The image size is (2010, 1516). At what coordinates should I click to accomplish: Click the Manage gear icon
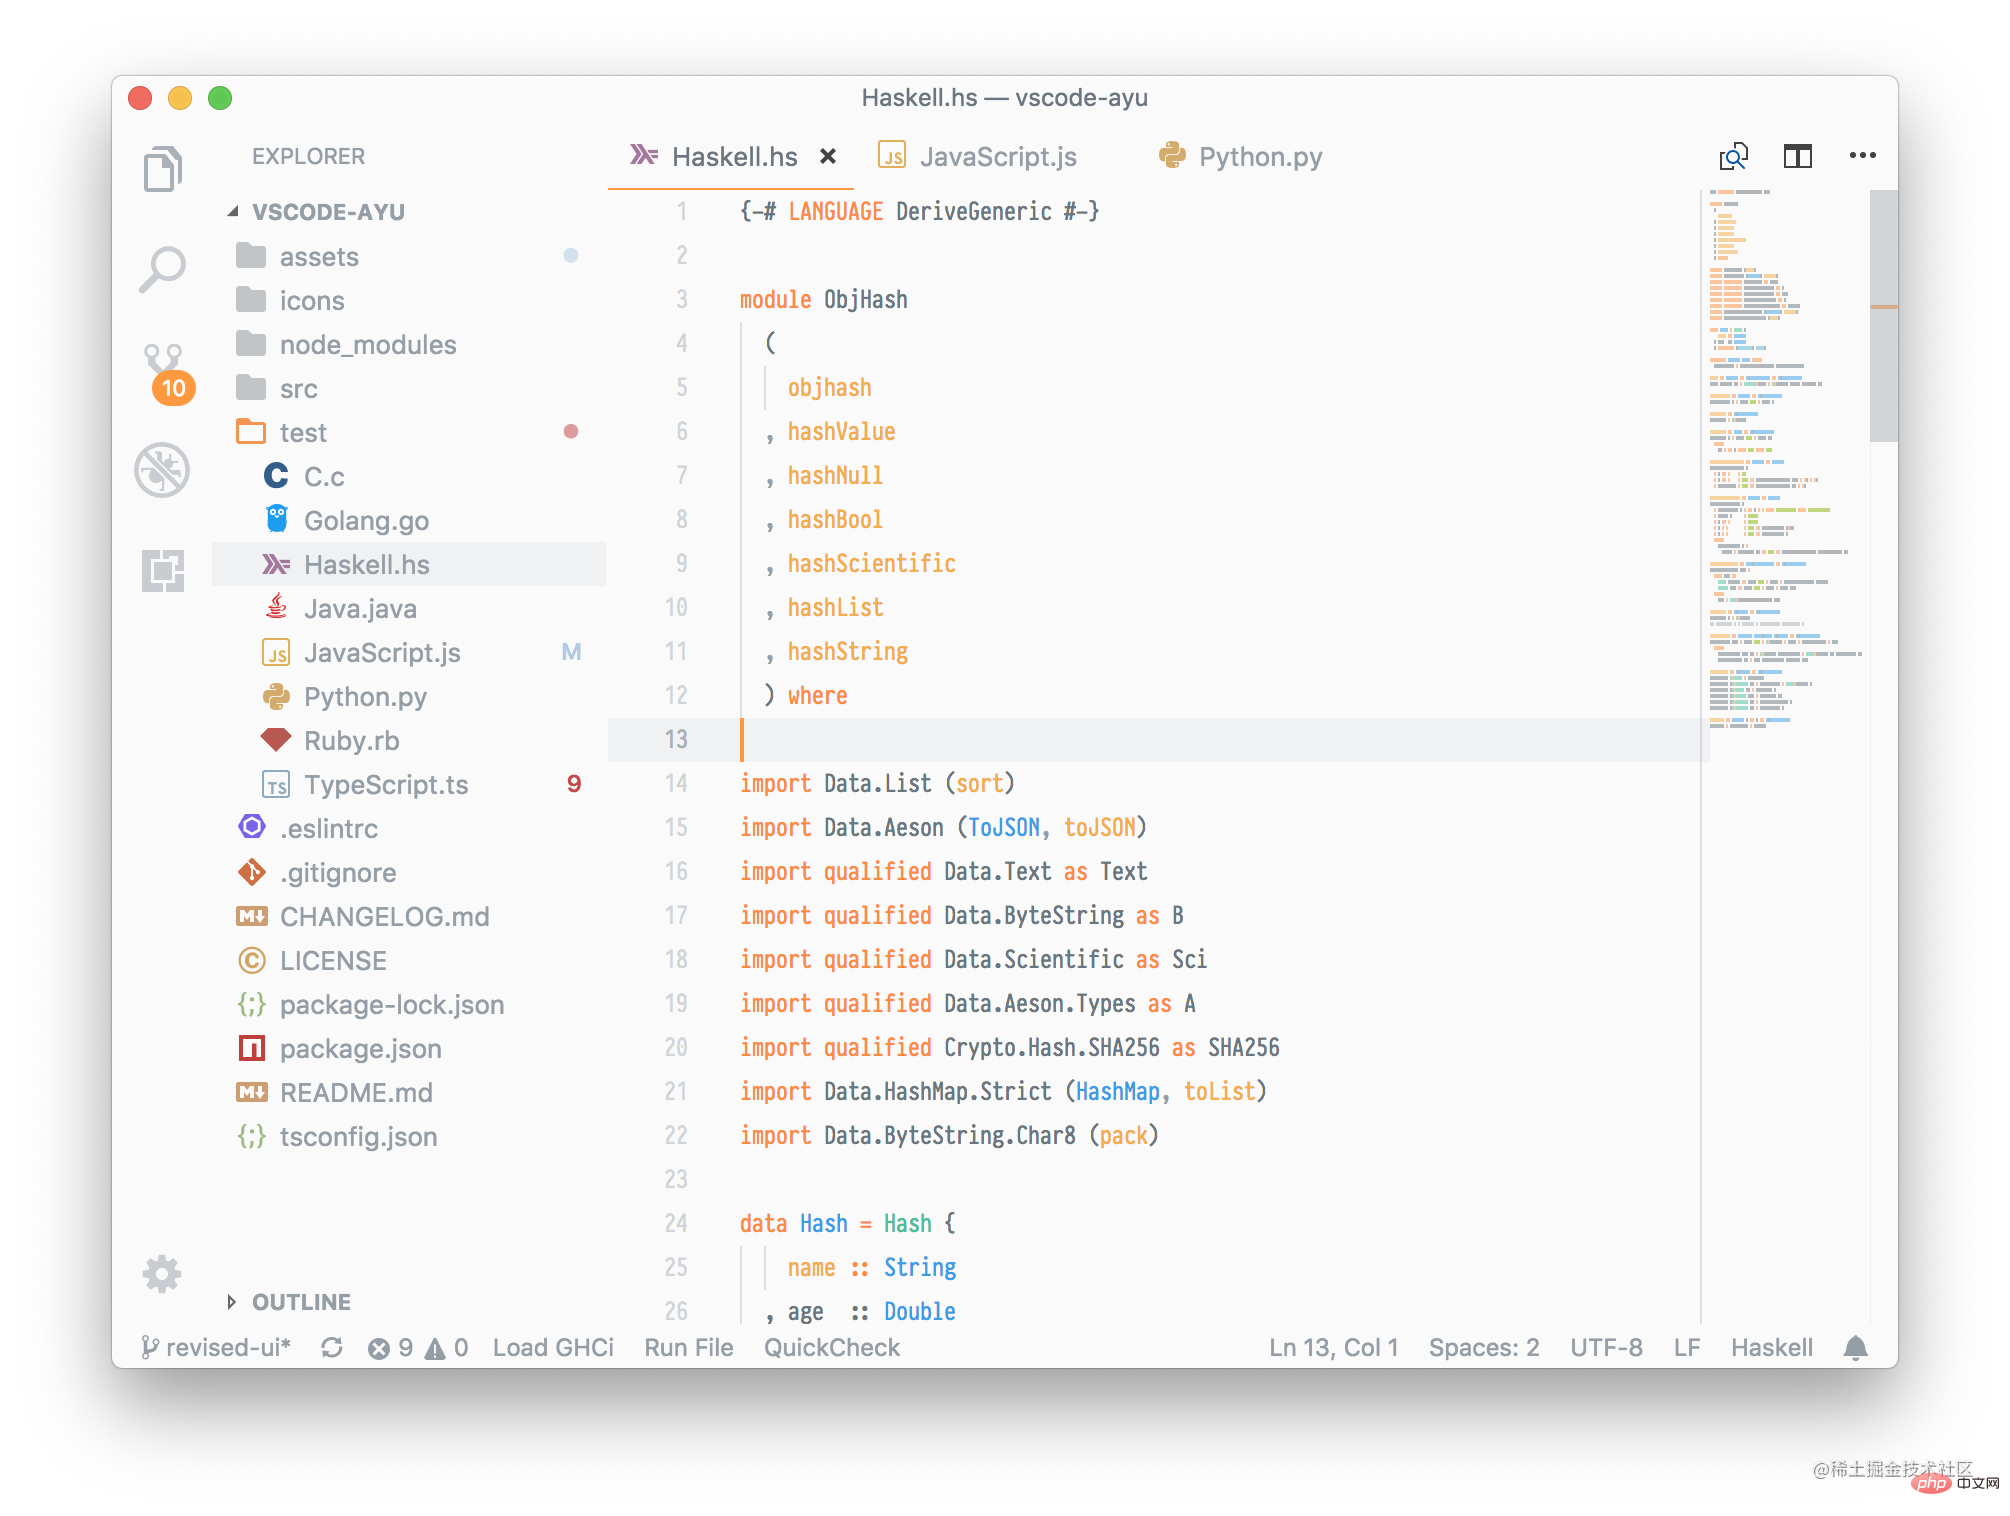point(162,1274)
